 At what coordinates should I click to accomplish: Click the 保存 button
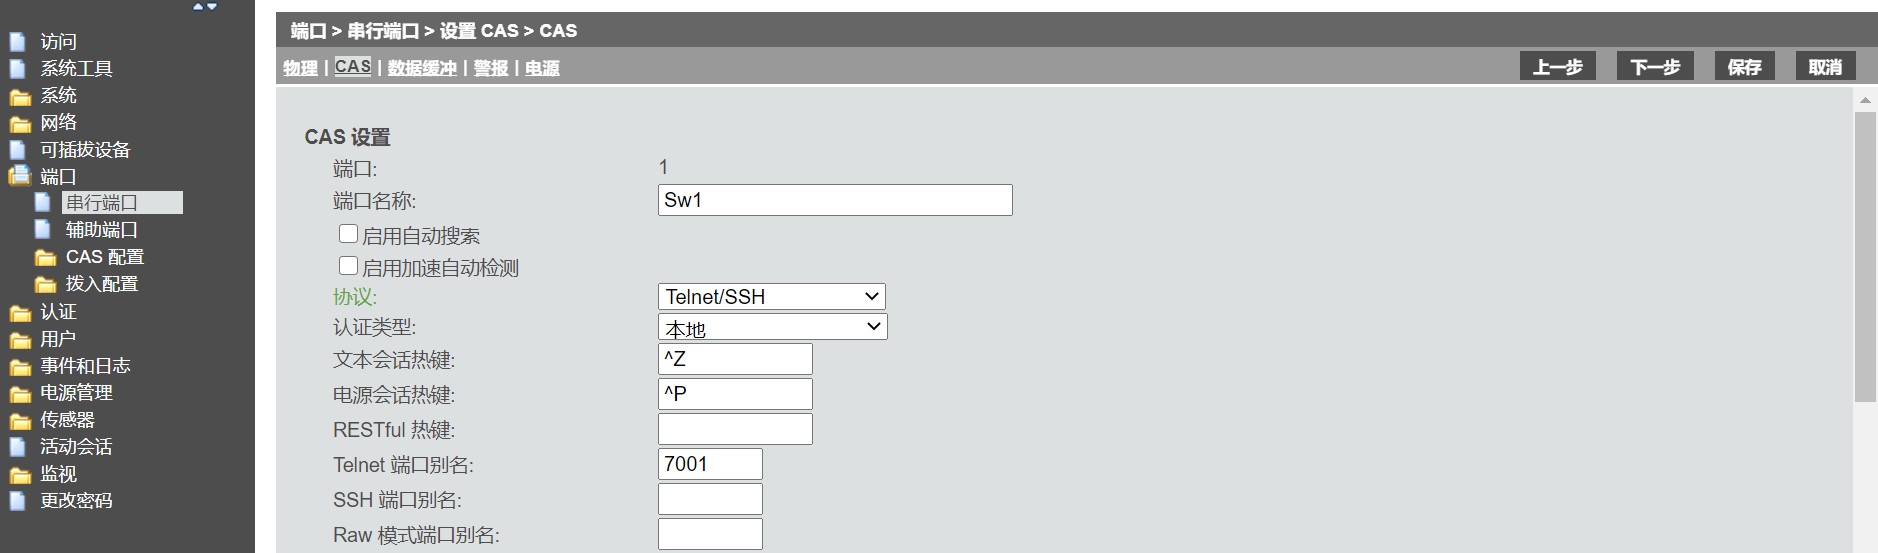(x=1744, y=67)
